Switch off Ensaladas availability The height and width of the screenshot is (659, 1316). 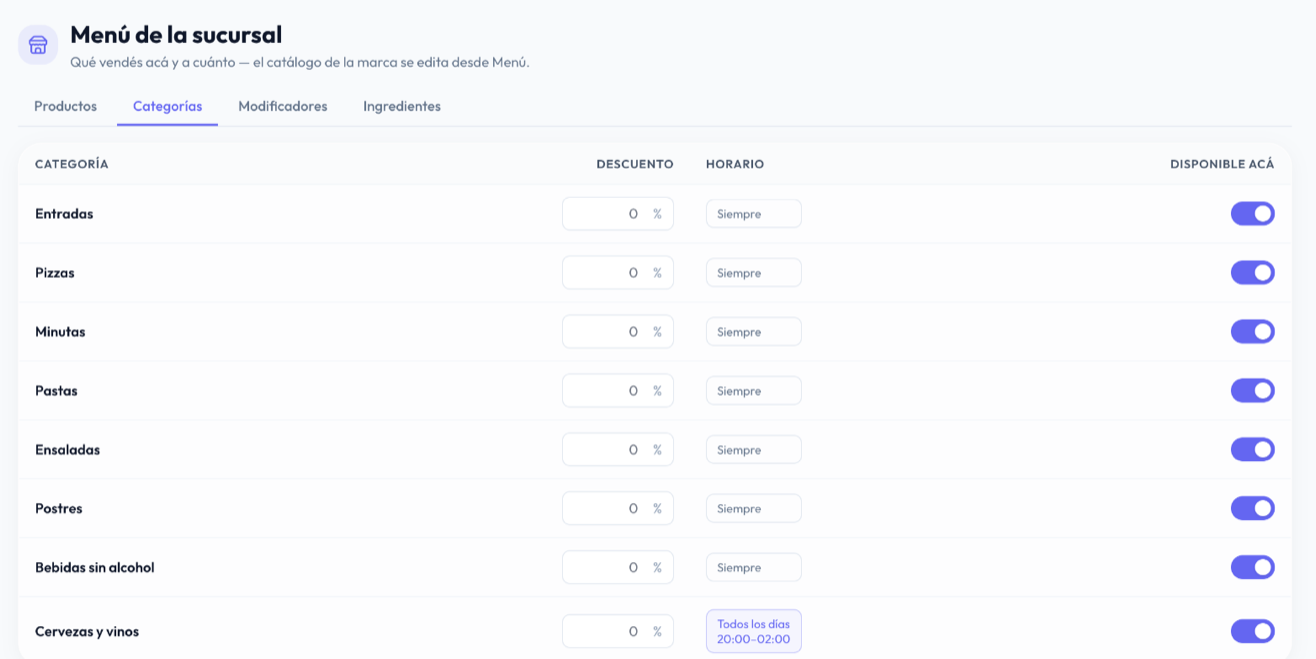click(1252, 449)
